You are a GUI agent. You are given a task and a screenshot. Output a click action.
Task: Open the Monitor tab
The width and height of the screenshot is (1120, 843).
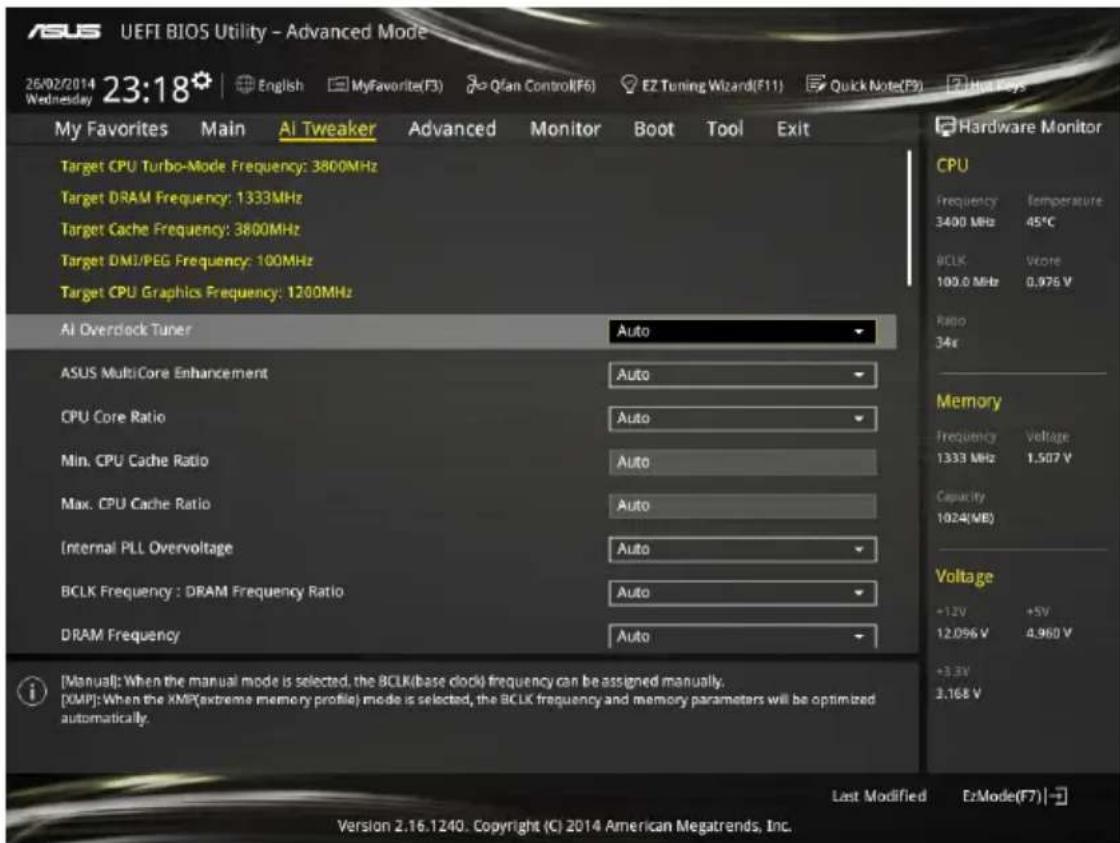565,129
